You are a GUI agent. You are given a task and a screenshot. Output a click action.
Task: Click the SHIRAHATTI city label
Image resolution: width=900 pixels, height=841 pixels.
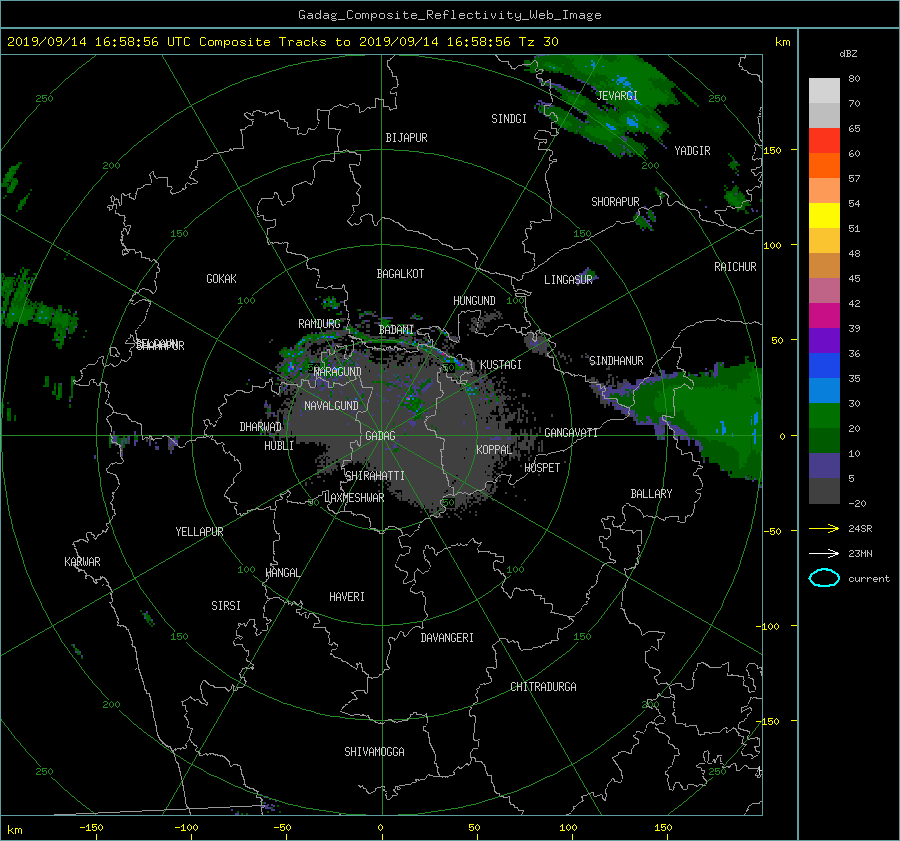[x=375, y=476]
